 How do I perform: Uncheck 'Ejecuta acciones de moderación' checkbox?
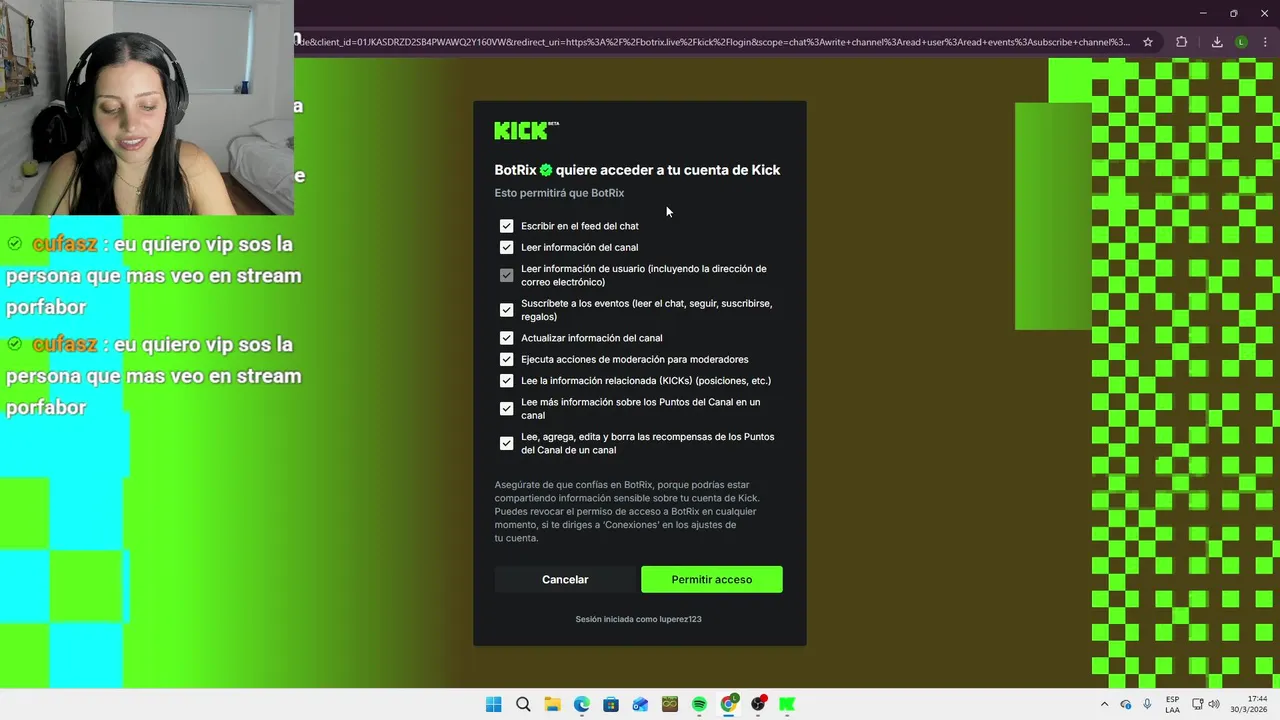(x=506, y=359)
